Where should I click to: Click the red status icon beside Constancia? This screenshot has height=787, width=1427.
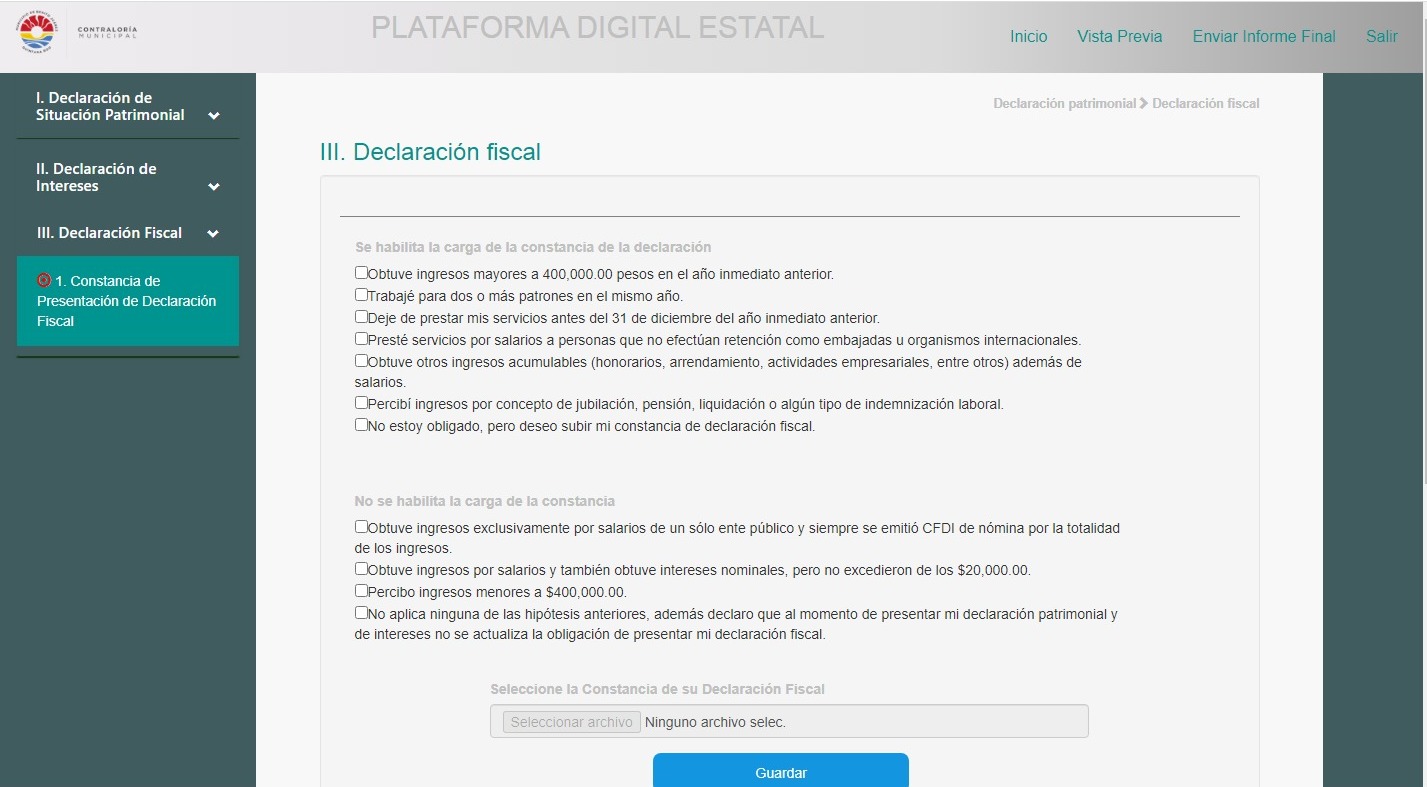(44, 281)
